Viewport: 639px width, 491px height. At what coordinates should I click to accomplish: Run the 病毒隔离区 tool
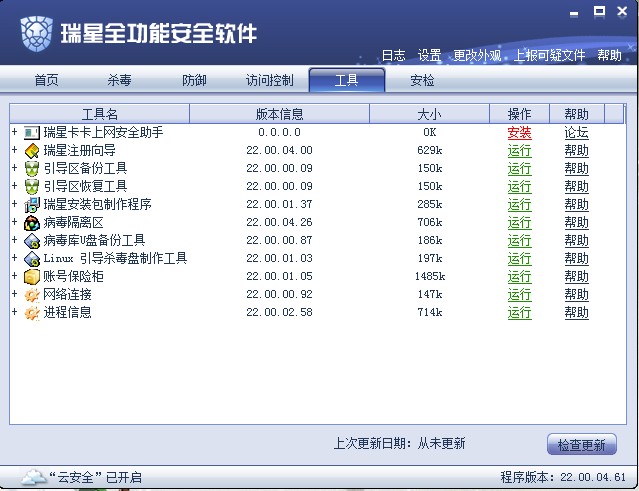[x=520, y=223]
